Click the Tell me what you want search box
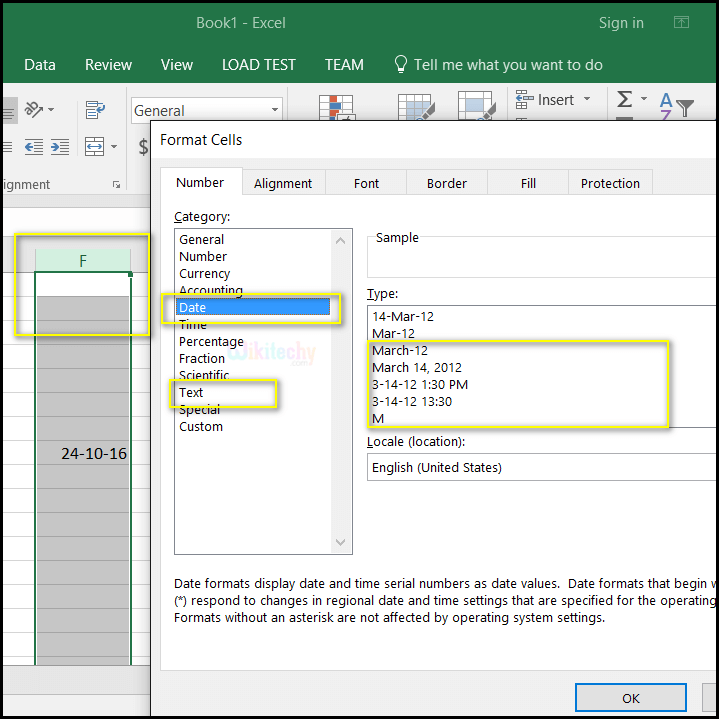Image resolution: width=719 pixels, height=719 pixels. point(507,65)
